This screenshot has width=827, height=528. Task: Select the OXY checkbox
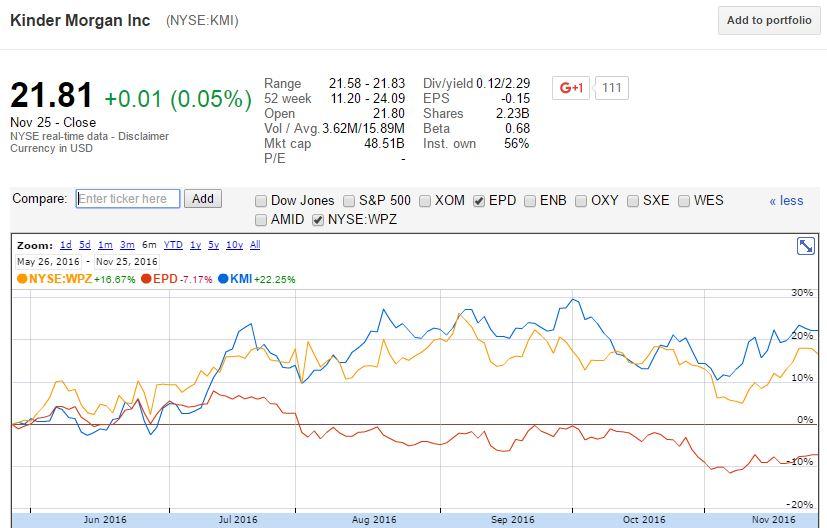[x=581, y=201]
